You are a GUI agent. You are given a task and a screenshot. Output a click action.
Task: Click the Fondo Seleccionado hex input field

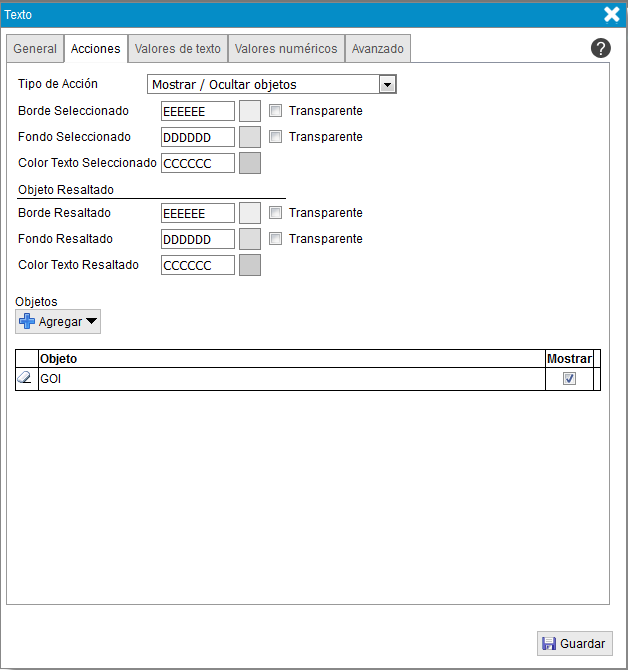tap(198, 137)
